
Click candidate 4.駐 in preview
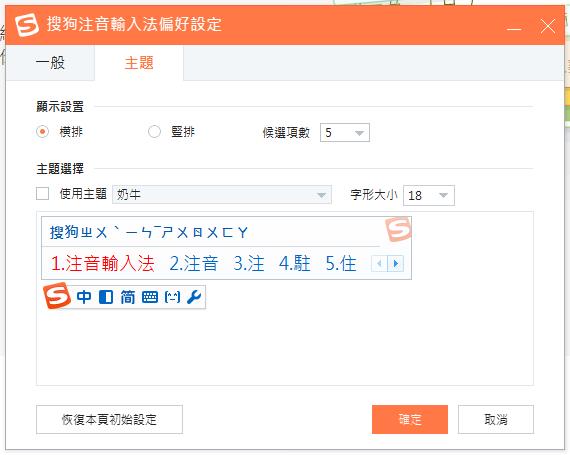(295, 263)
